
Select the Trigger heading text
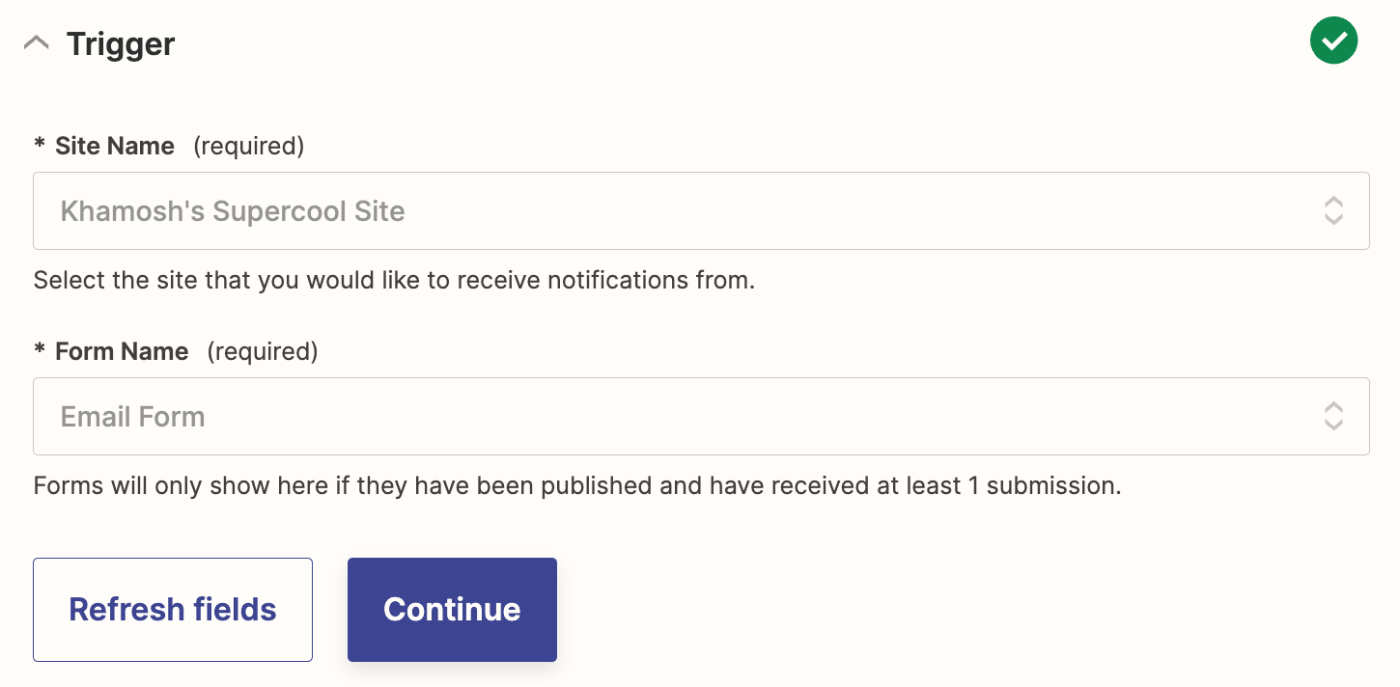click(121, 44)
